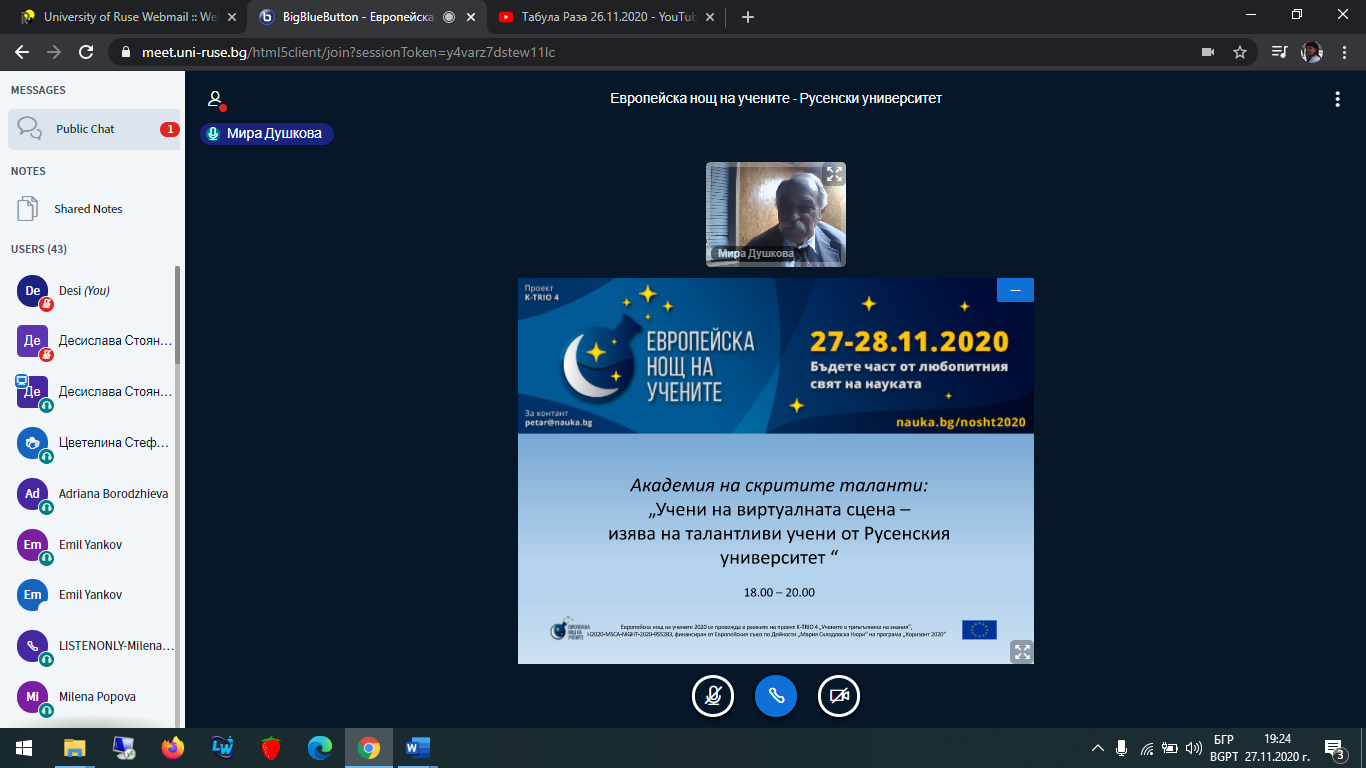Open the three-dot options menu
The image size is (1366, 768).
(1337, 99)
